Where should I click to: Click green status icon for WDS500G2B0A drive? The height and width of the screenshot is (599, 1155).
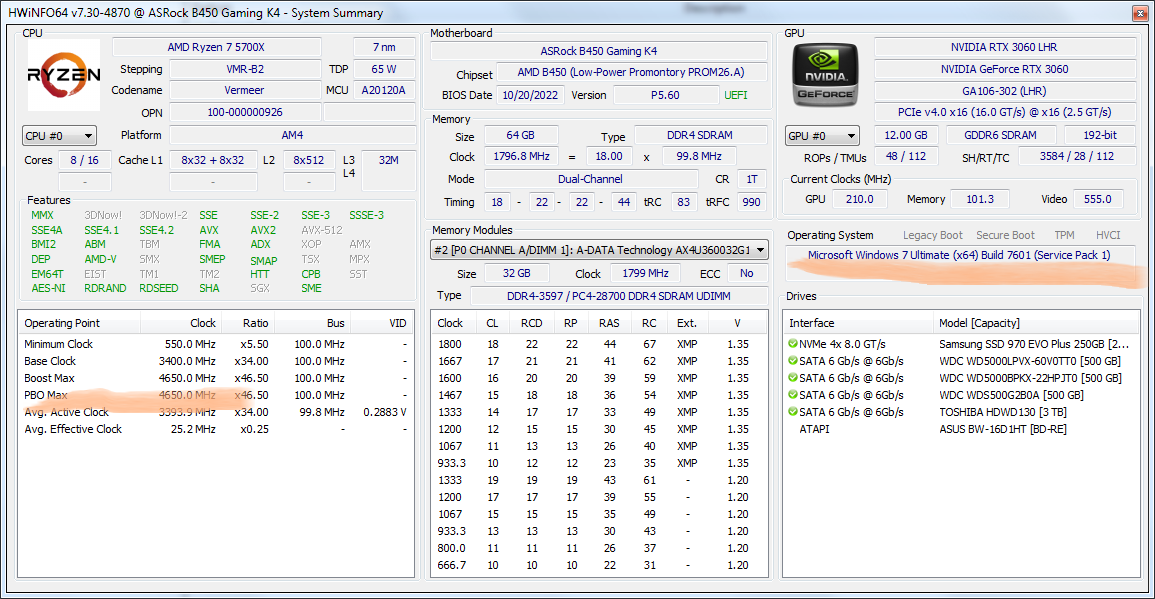tap(793, 394)
